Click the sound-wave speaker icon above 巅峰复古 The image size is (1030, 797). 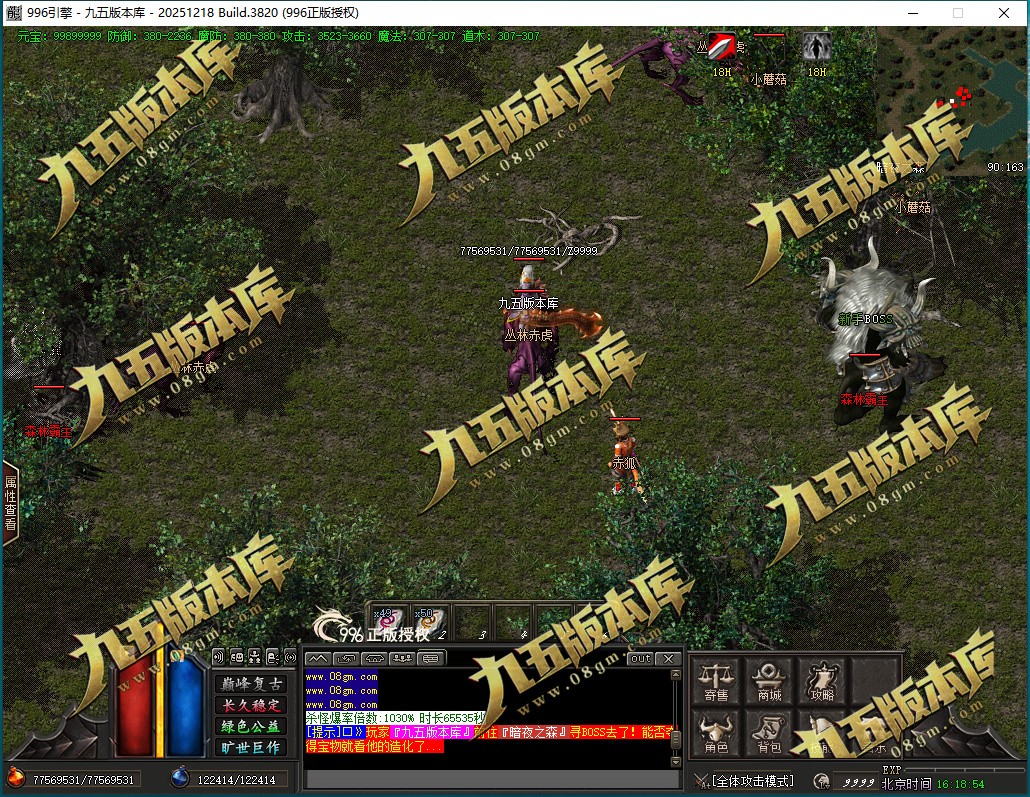coord(219,656)
